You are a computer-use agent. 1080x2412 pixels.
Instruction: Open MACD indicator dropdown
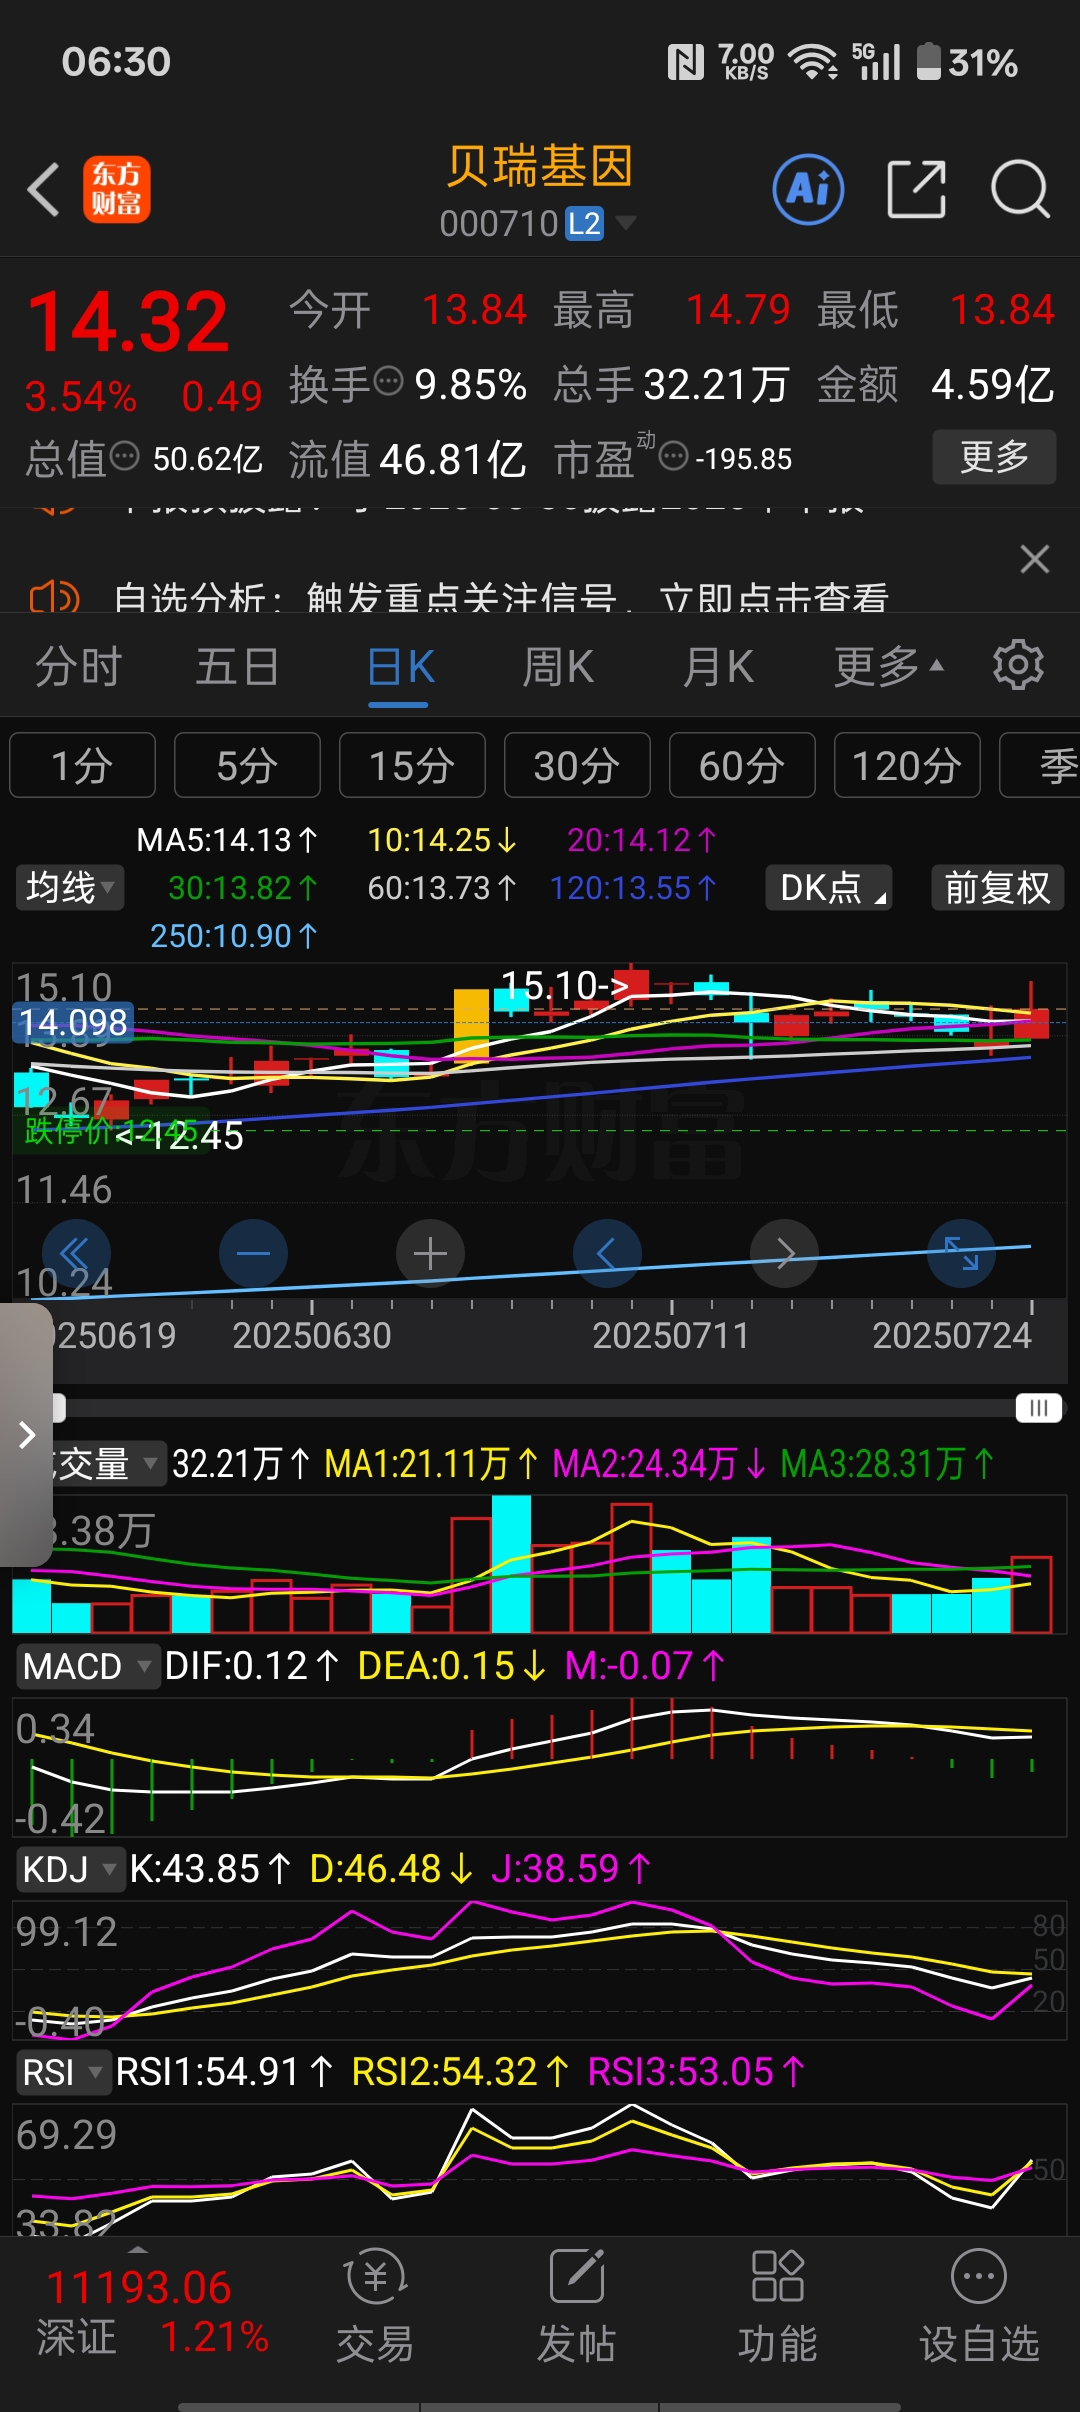coord(87,1666)
